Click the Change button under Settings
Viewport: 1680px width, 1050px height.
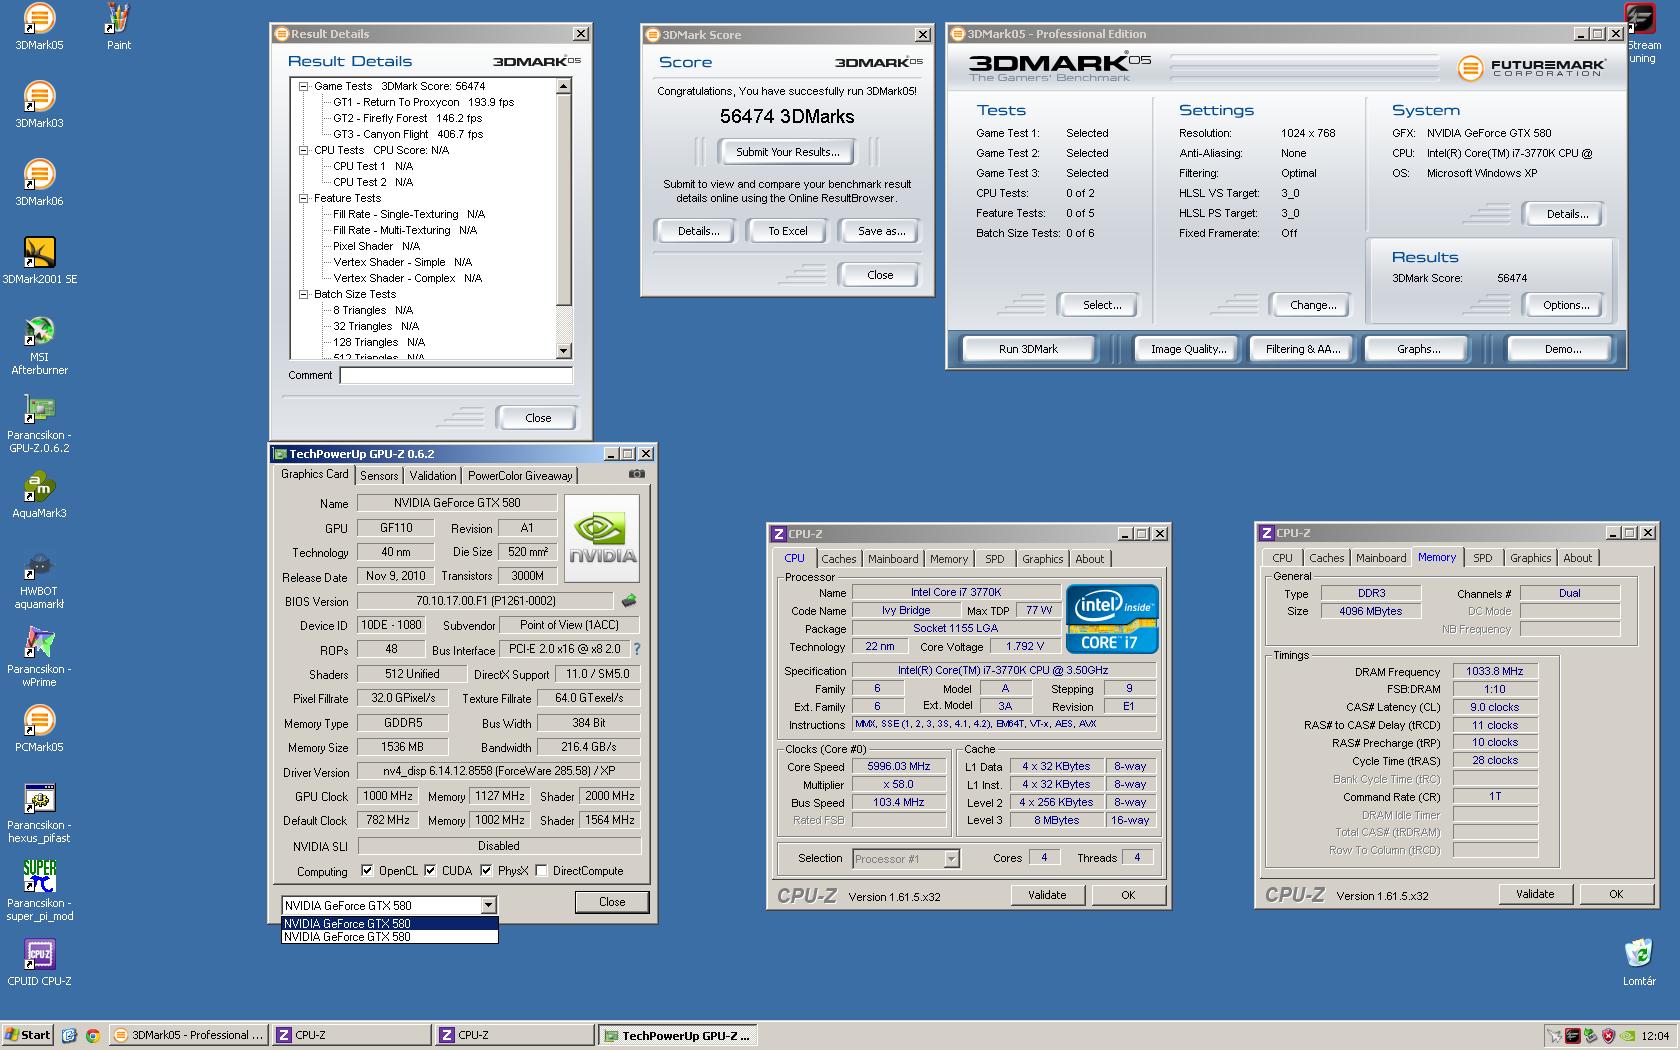[1313, 305]
